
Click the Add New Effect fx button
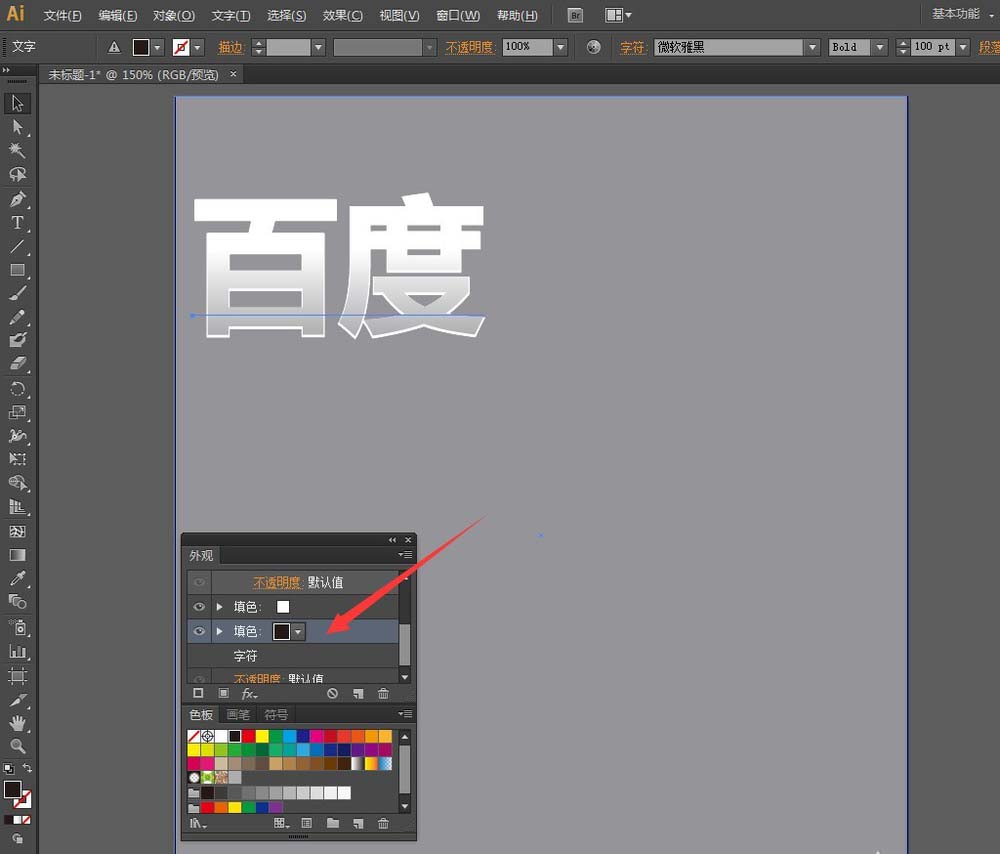pyautogui.click(x=249, y=693)
